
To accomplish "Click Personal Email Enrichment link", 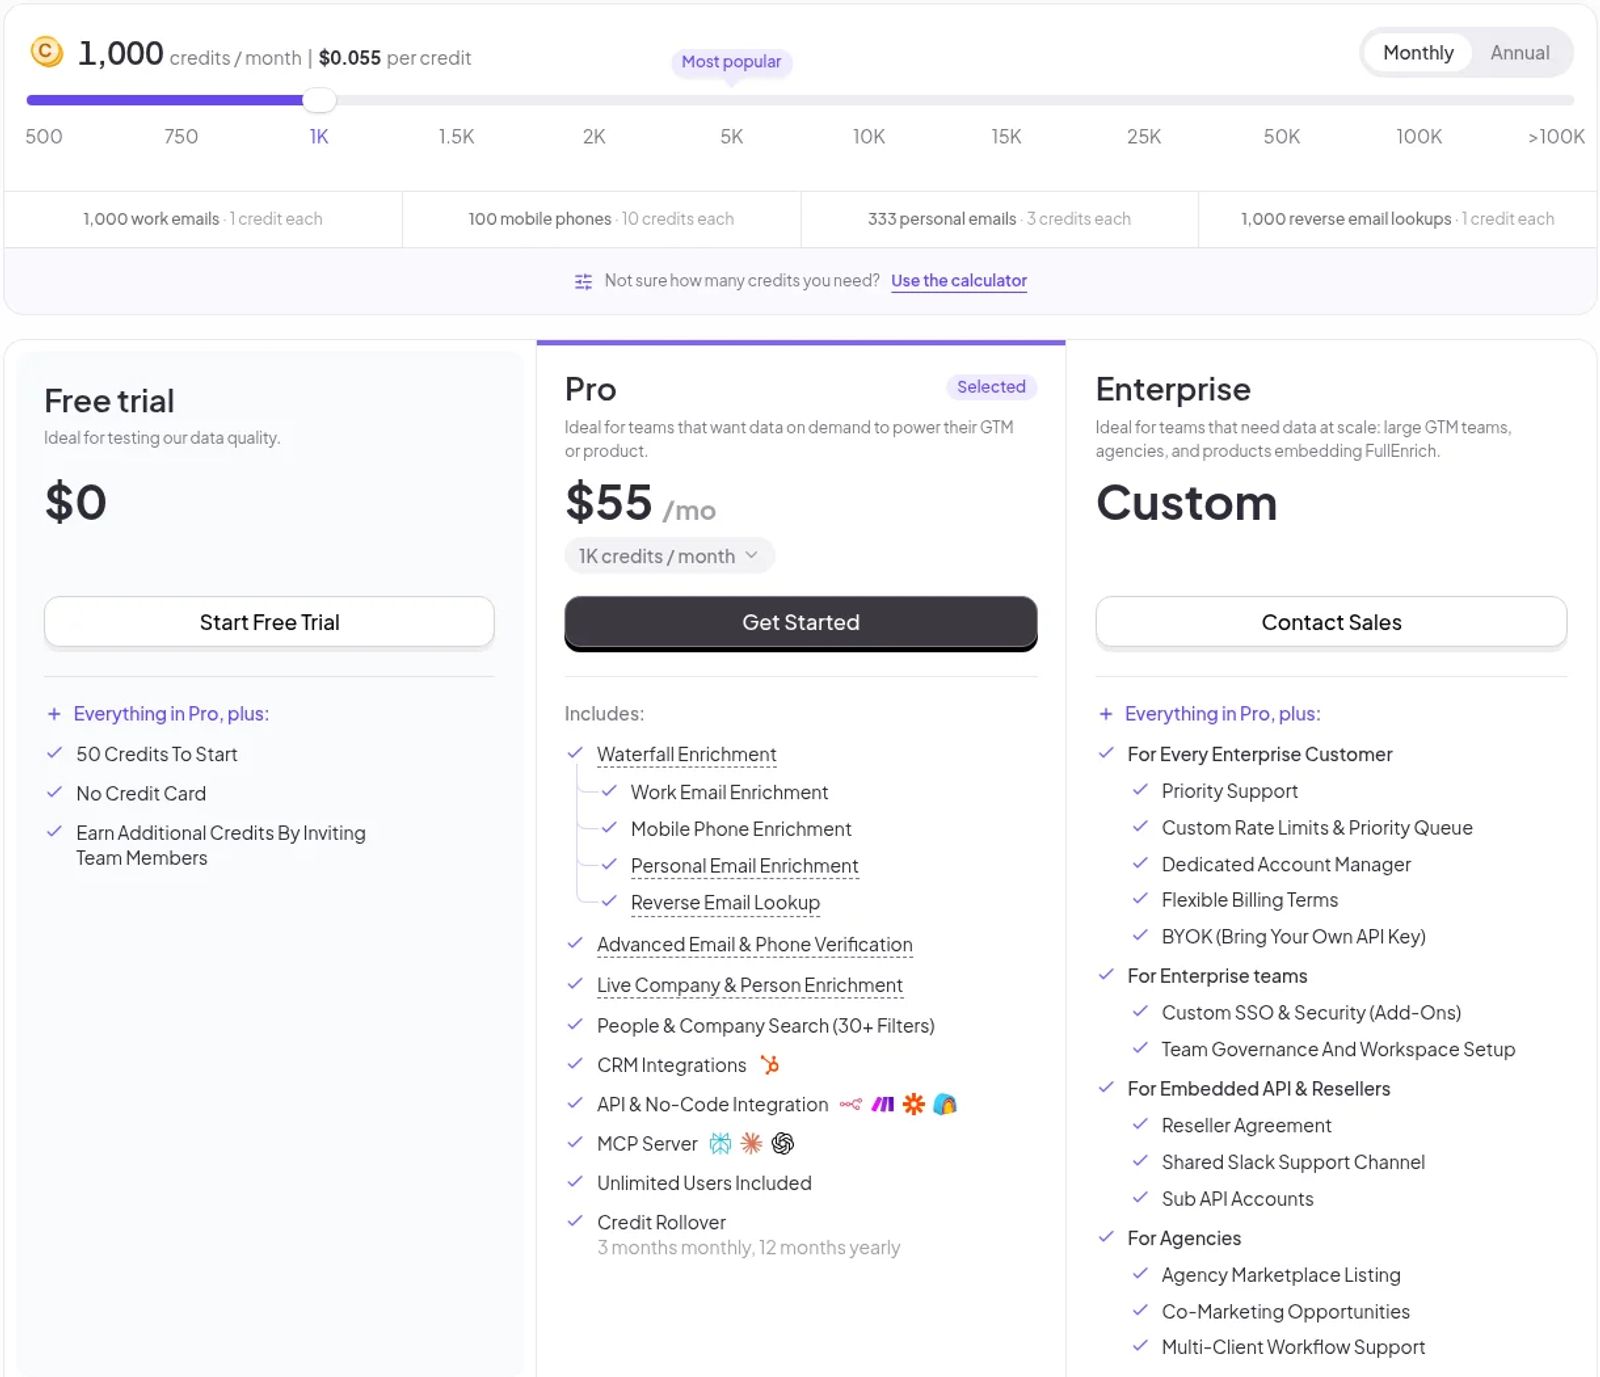I will 745,866.
